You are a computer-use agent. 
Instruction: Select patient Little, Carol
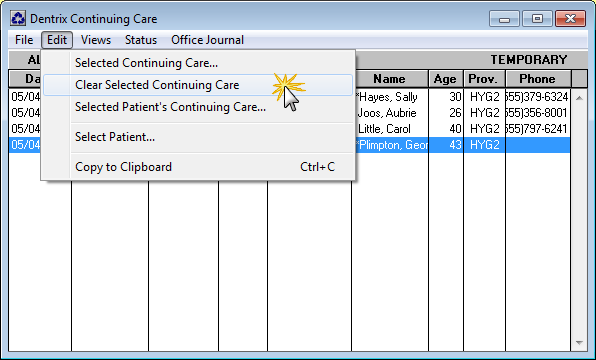tap(384, 129)
